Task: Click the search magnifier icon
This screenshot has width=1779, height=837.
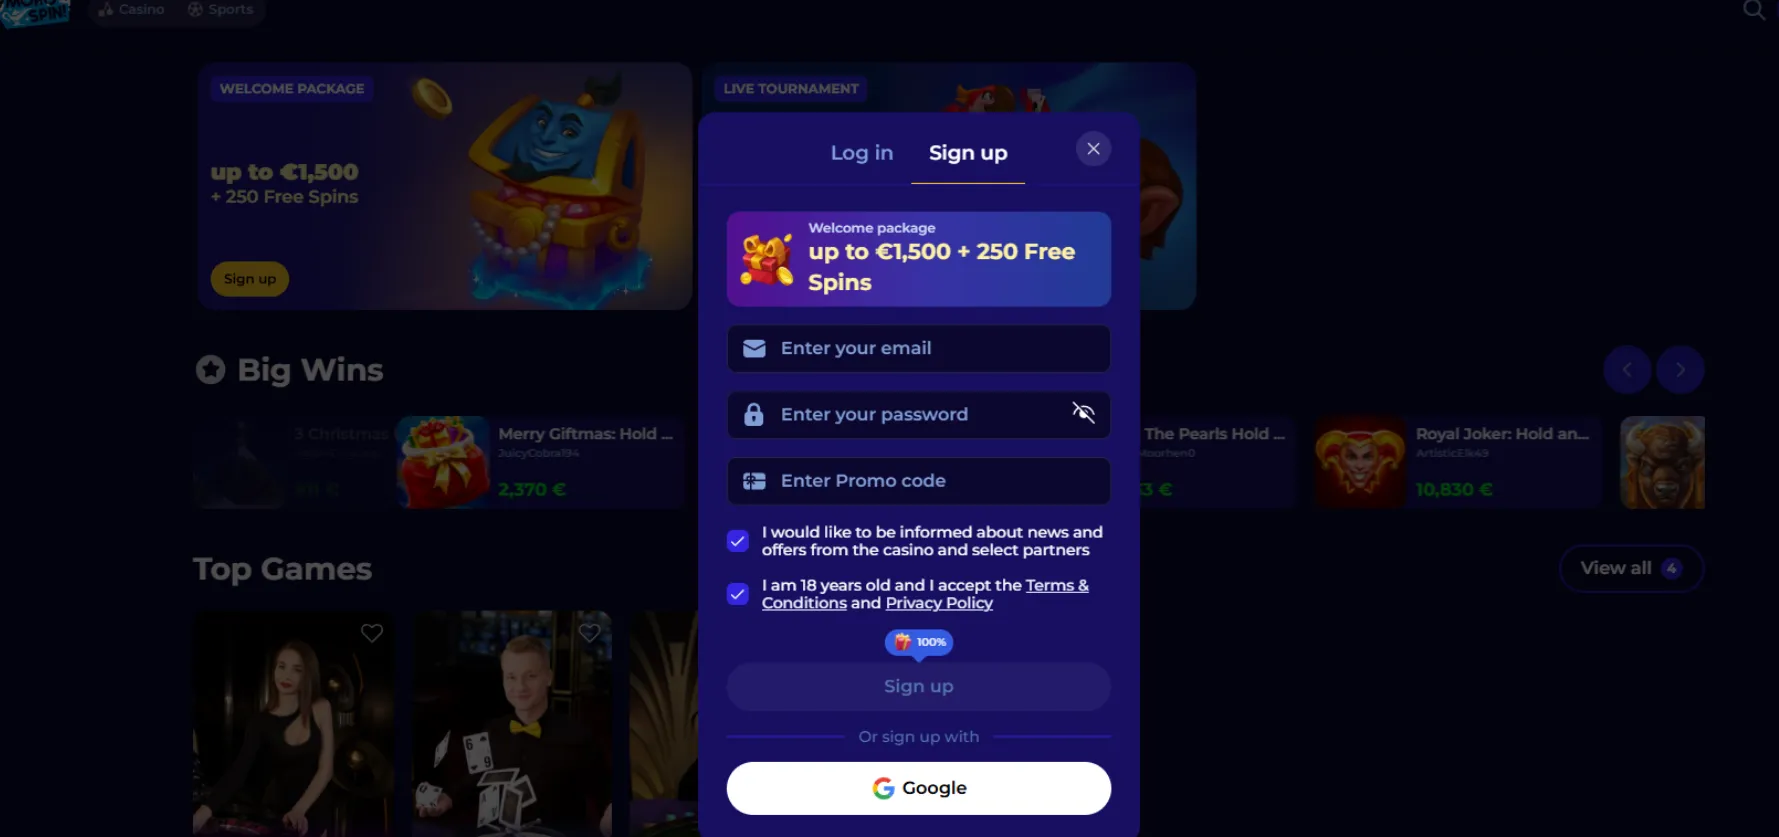Action: pos(1754,10)
